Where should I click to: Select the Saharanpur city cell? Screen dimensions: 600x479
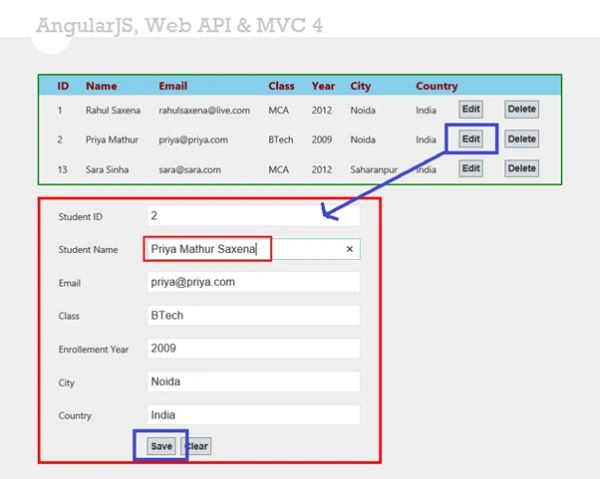coord(374,169)
